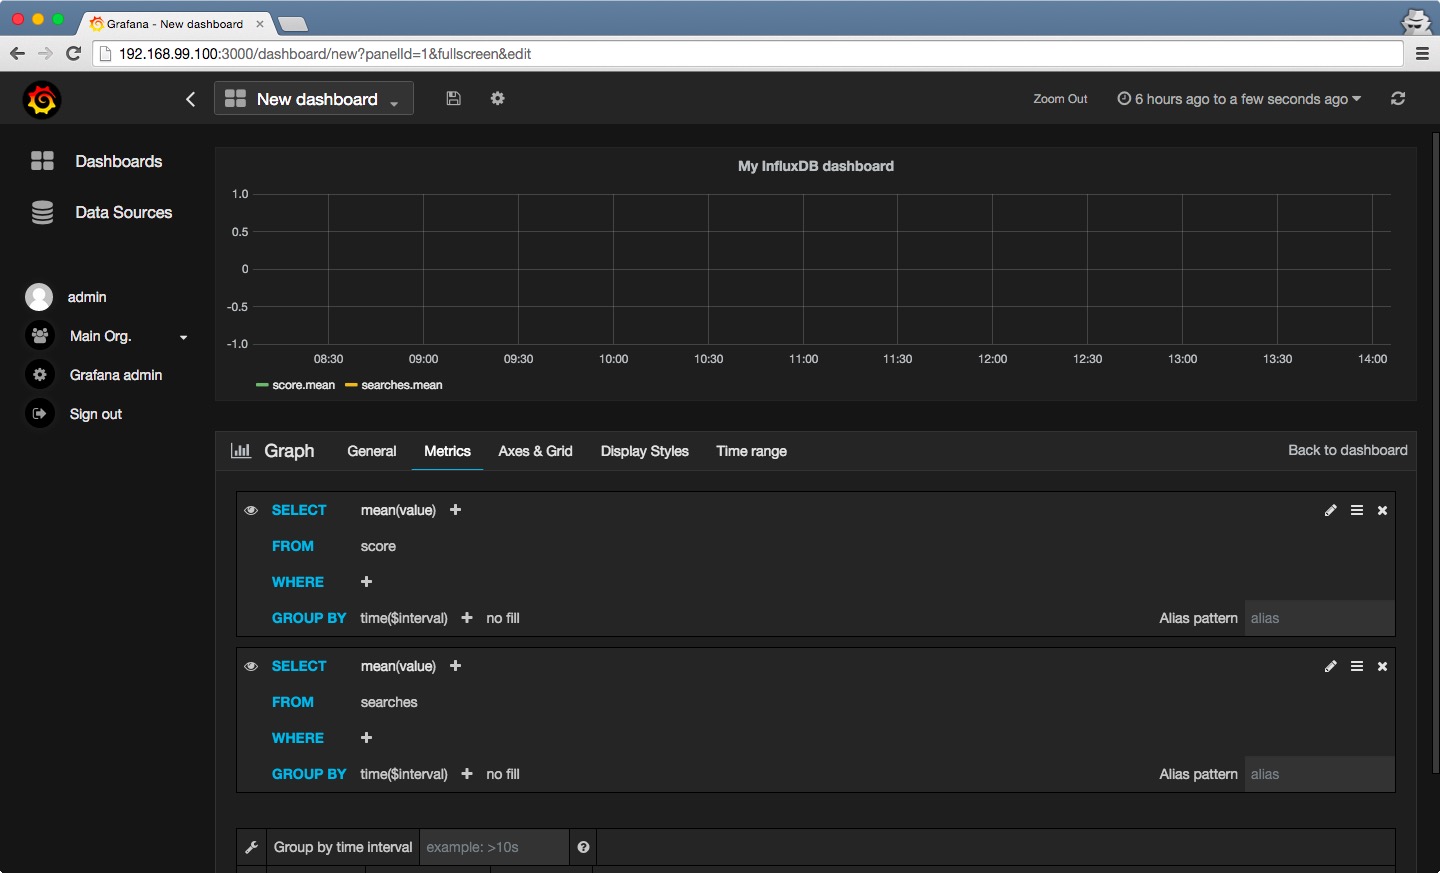Expand the Main Org. dropdown arrow

click(183, 337)
